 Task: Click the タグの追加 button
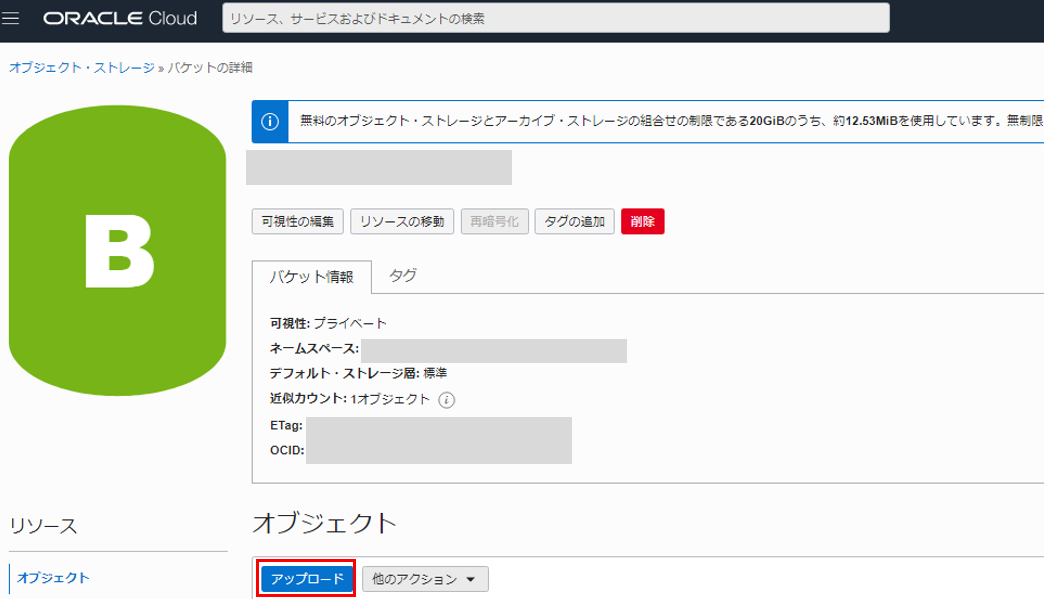(x=575, y=222)
